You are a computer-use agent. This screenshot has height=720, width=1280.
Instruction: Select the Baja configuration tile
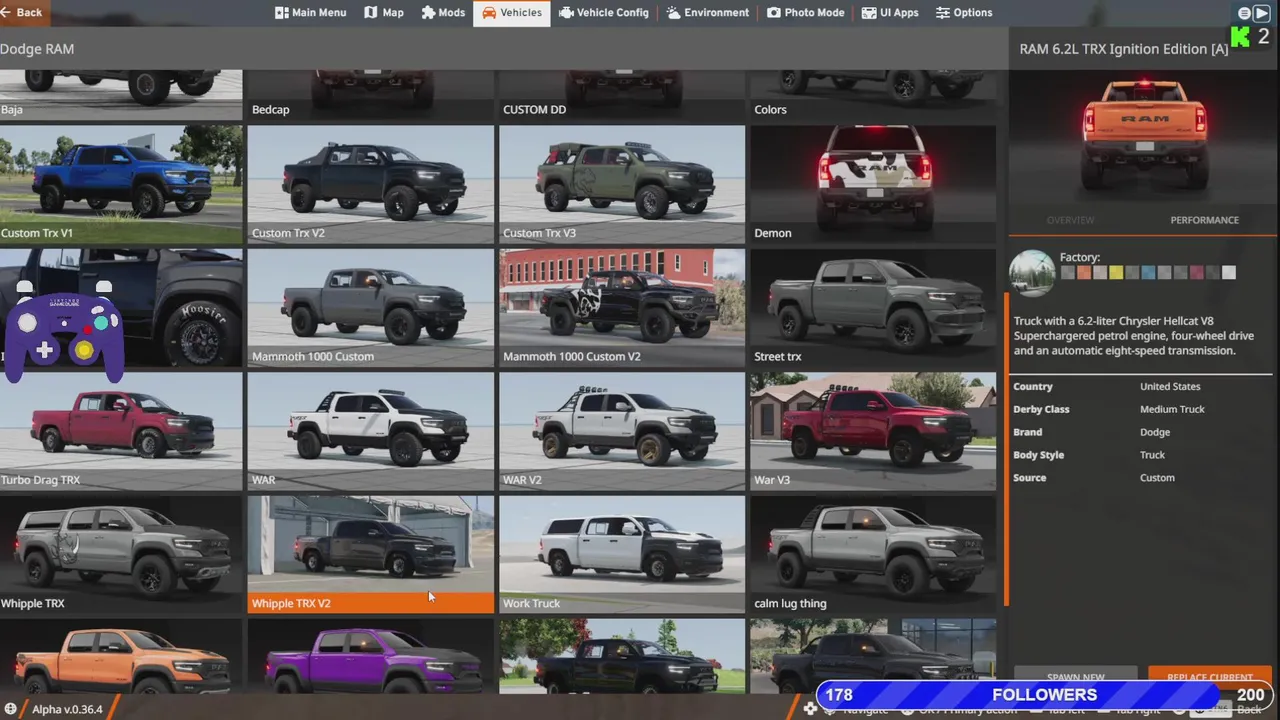click(x=121, y=95)
